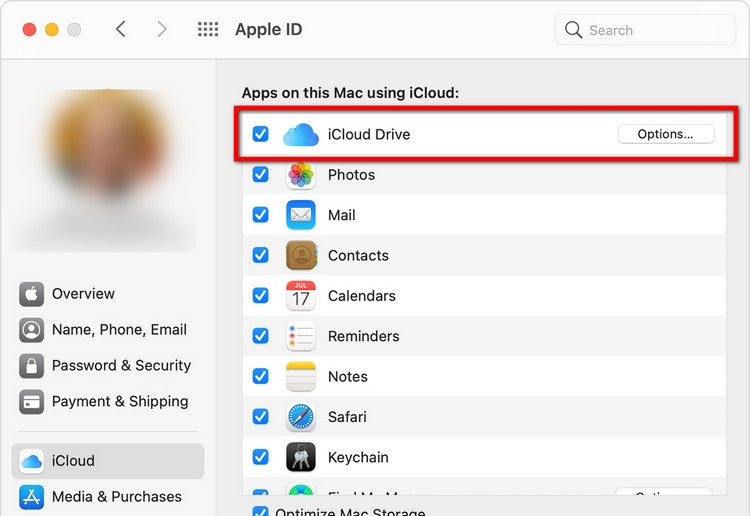Uncheck the Notes checkbox
Image resolution: width=750 pixels, height=516 pixels.
pyautogui.click(x=260, y=376)
